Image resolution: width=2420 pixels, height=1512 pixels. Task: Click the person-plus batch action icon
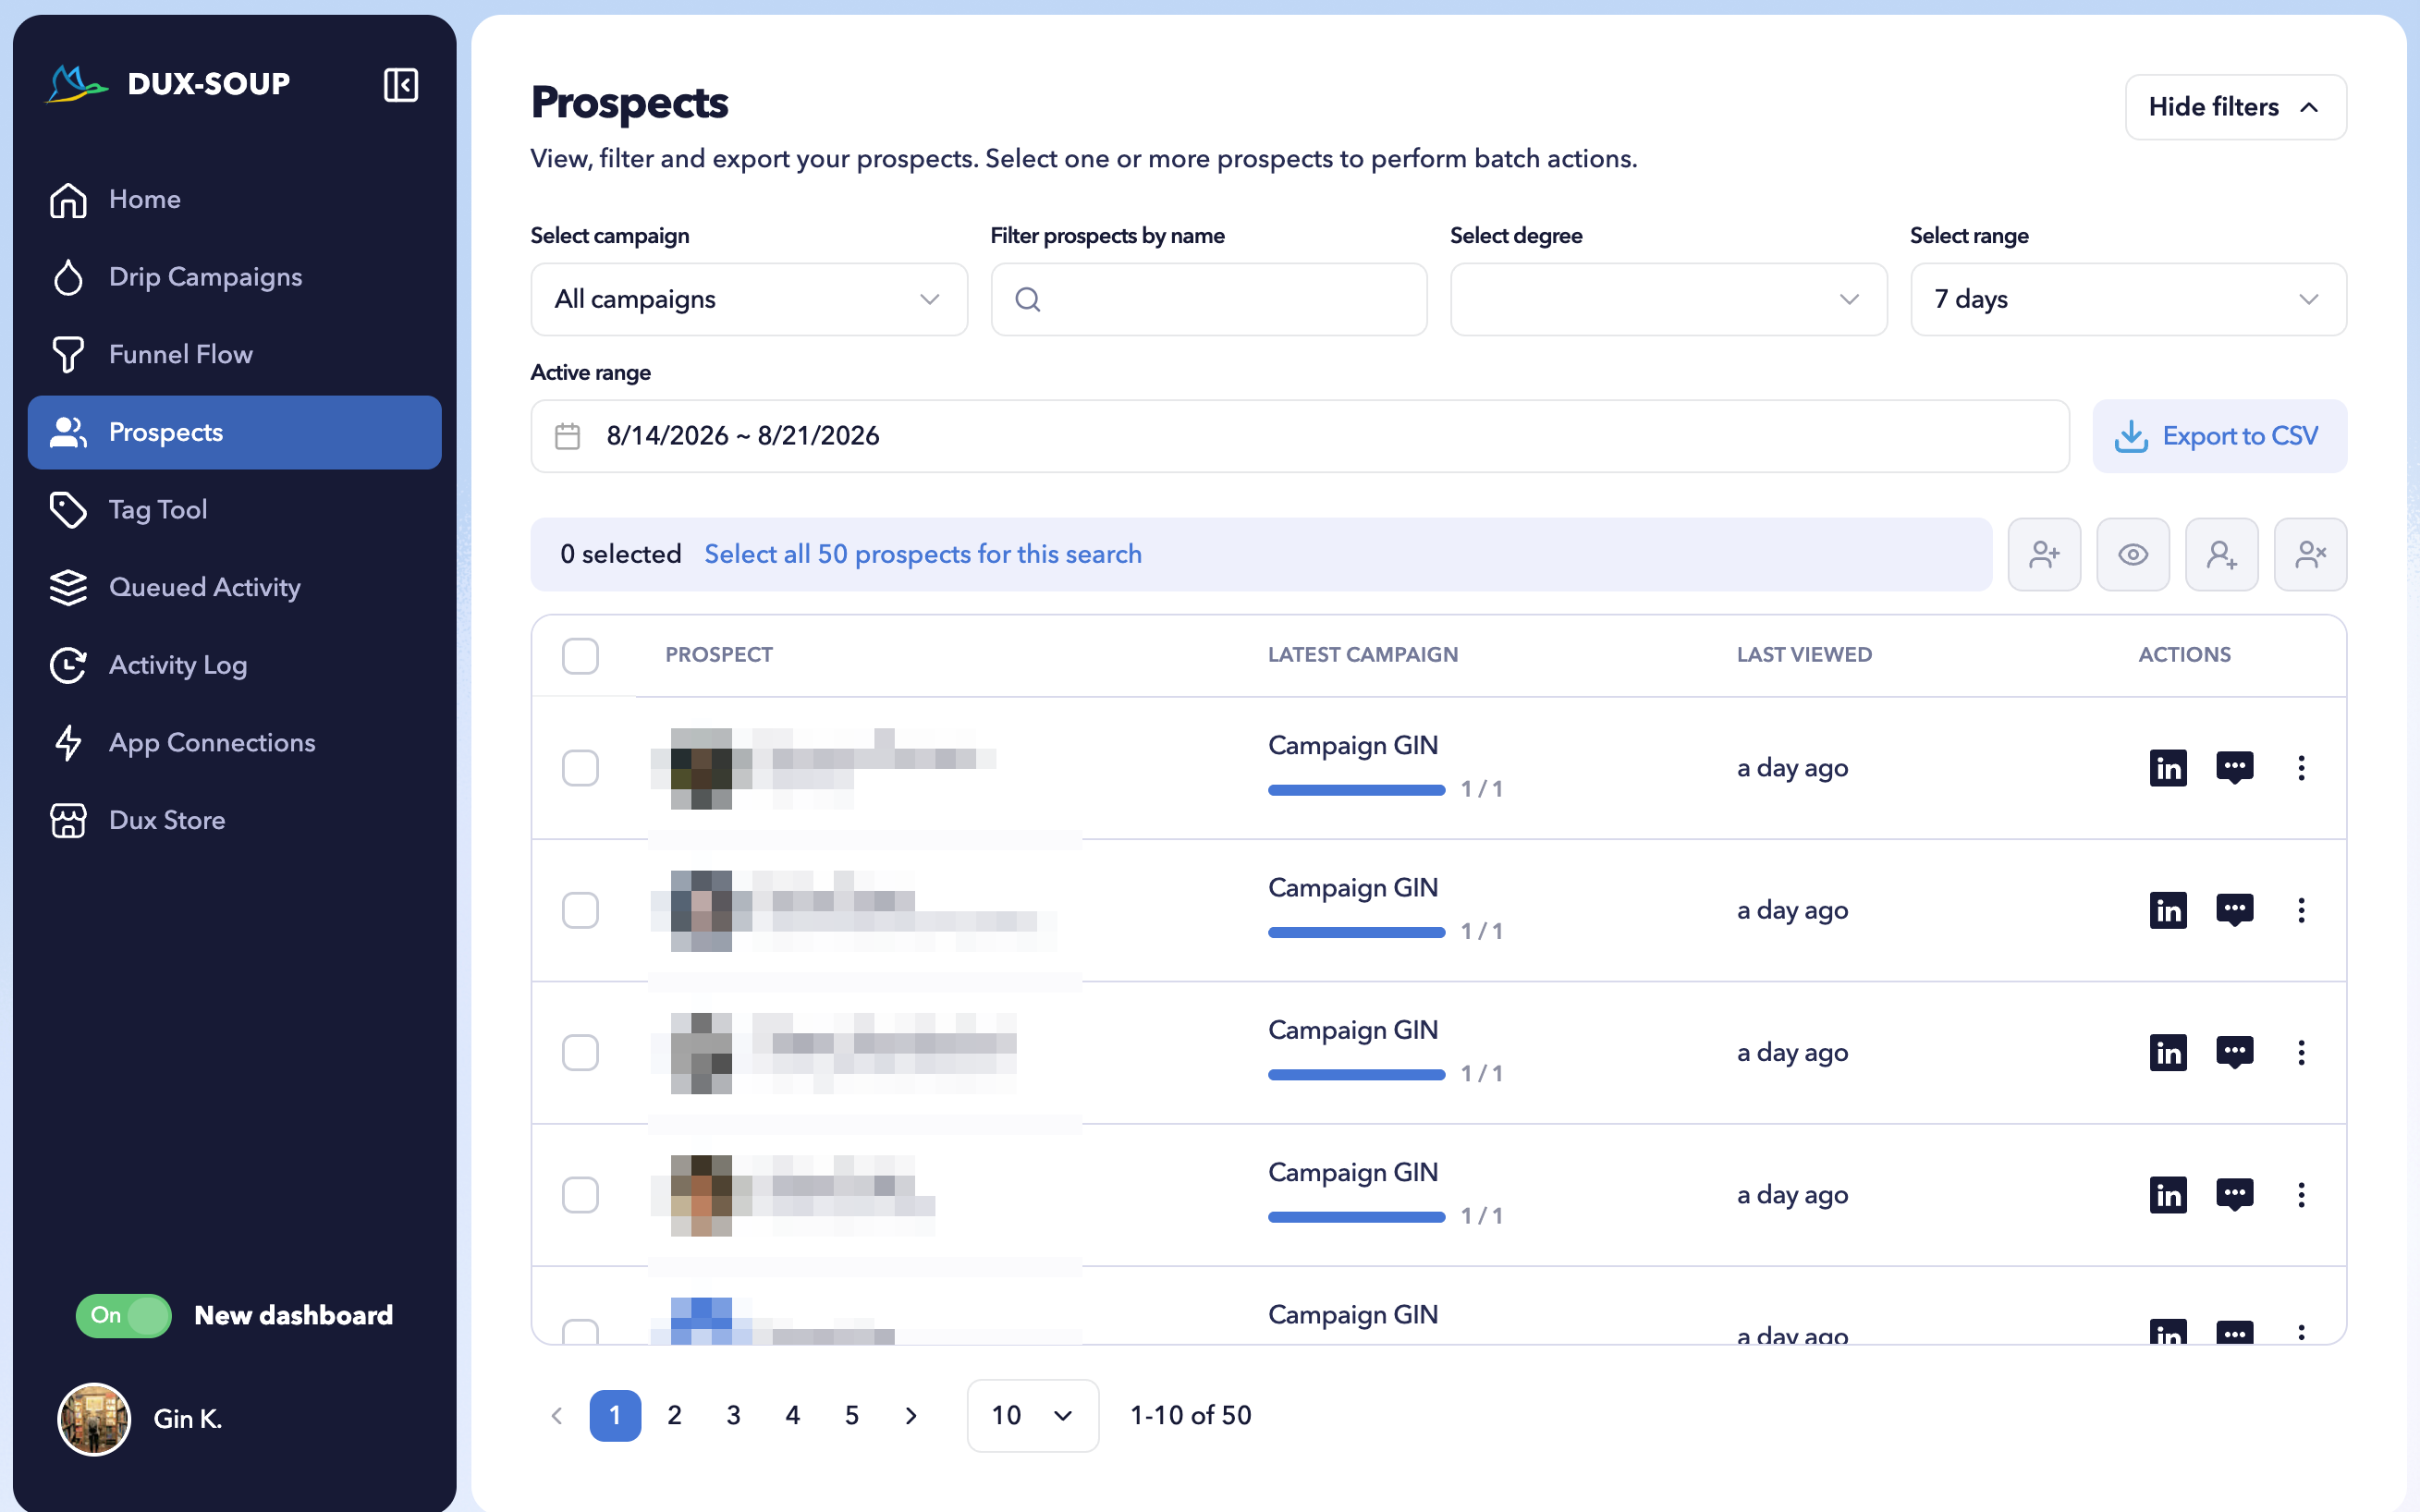pyautogui.click(x=2221, y=554)
